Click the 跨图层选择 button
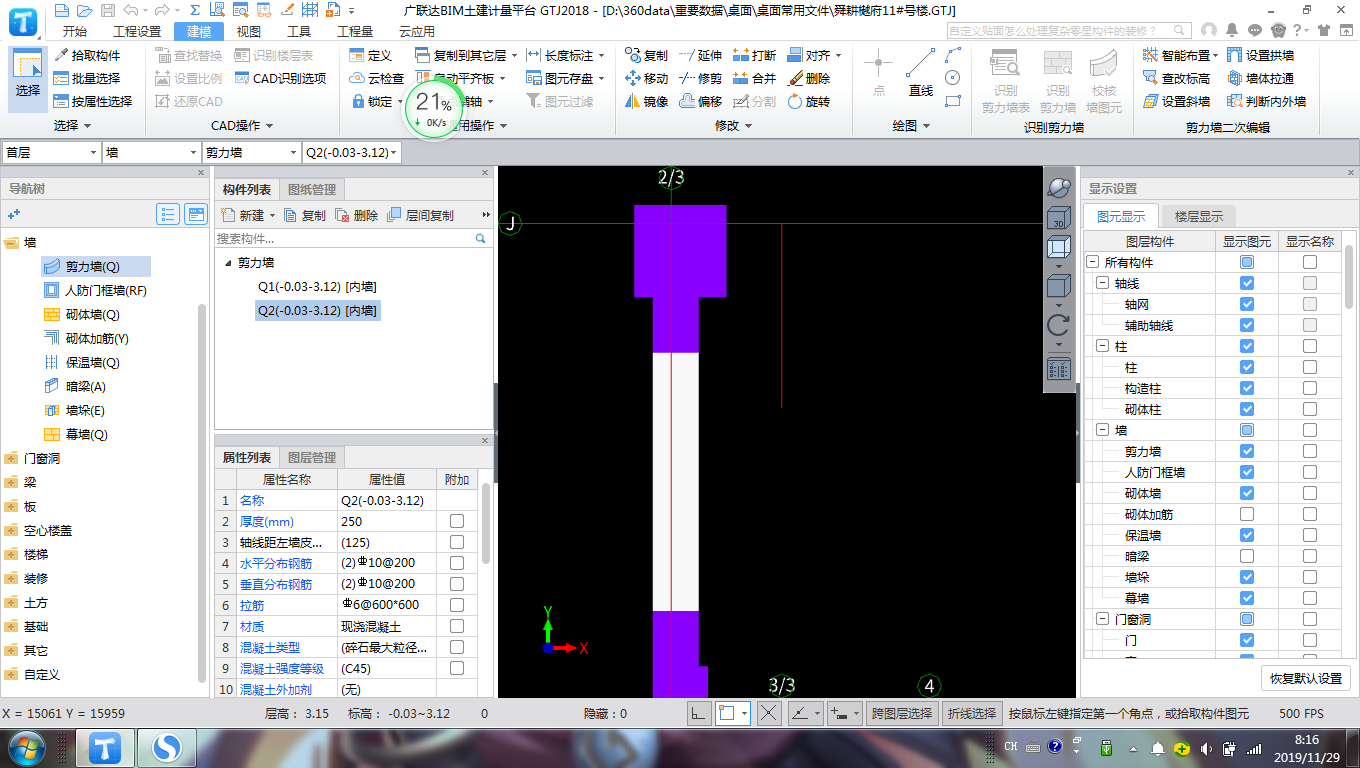The height and width of the screenshot is (768, 1360). pos(902,713)
